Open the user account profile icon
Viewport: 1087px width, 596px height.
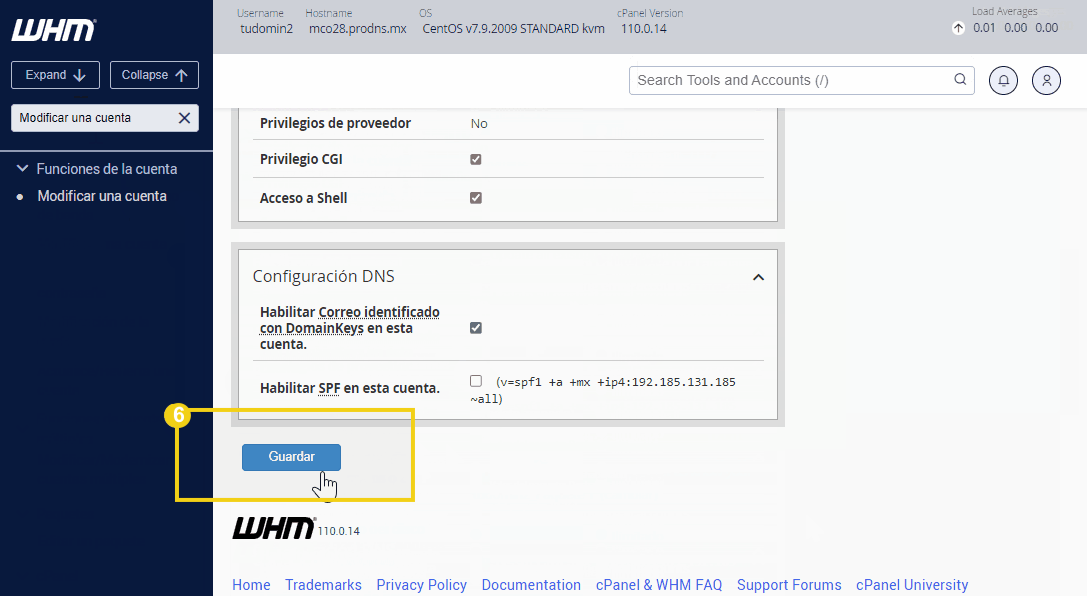pyautogui.click(x=1046, y=80)
